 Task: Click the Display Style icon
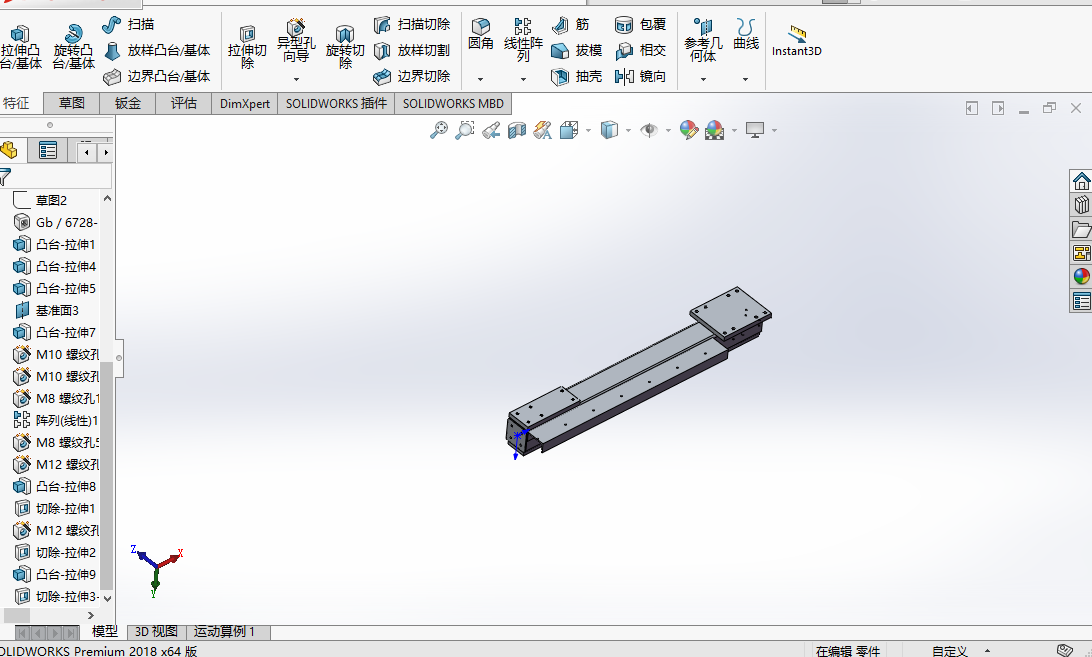click(609, 130)
